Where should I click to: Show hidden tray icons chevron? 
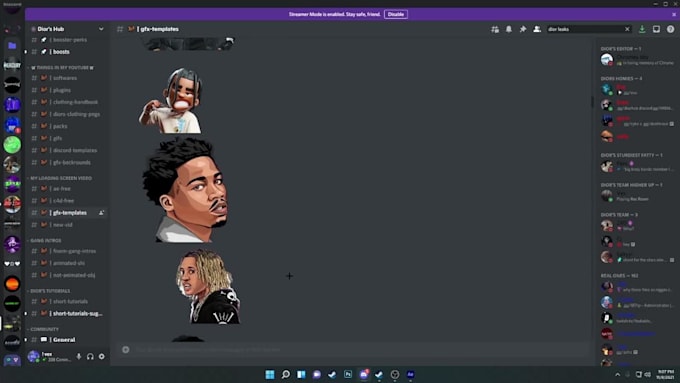click(x=618, y=374)
